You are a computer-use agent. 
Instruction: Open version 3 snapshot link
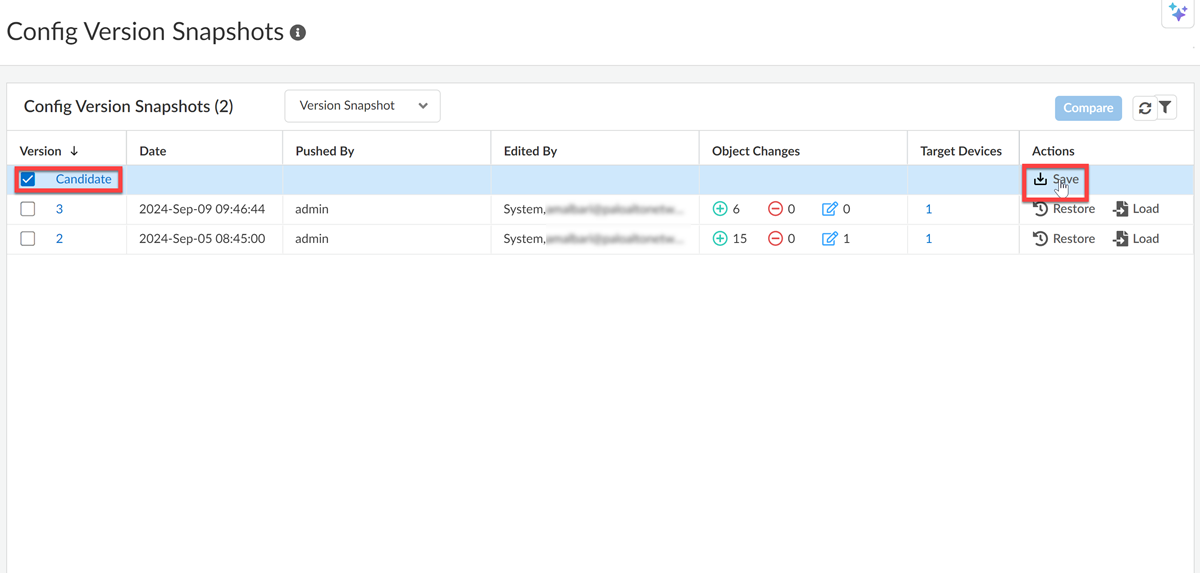click(x=59, y=209)
